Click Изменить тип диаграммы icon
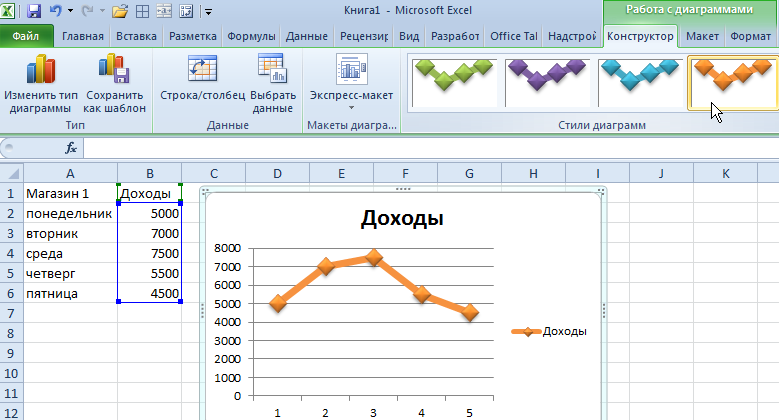The height and width of the screenshot is (420, 779). point(40,72)
